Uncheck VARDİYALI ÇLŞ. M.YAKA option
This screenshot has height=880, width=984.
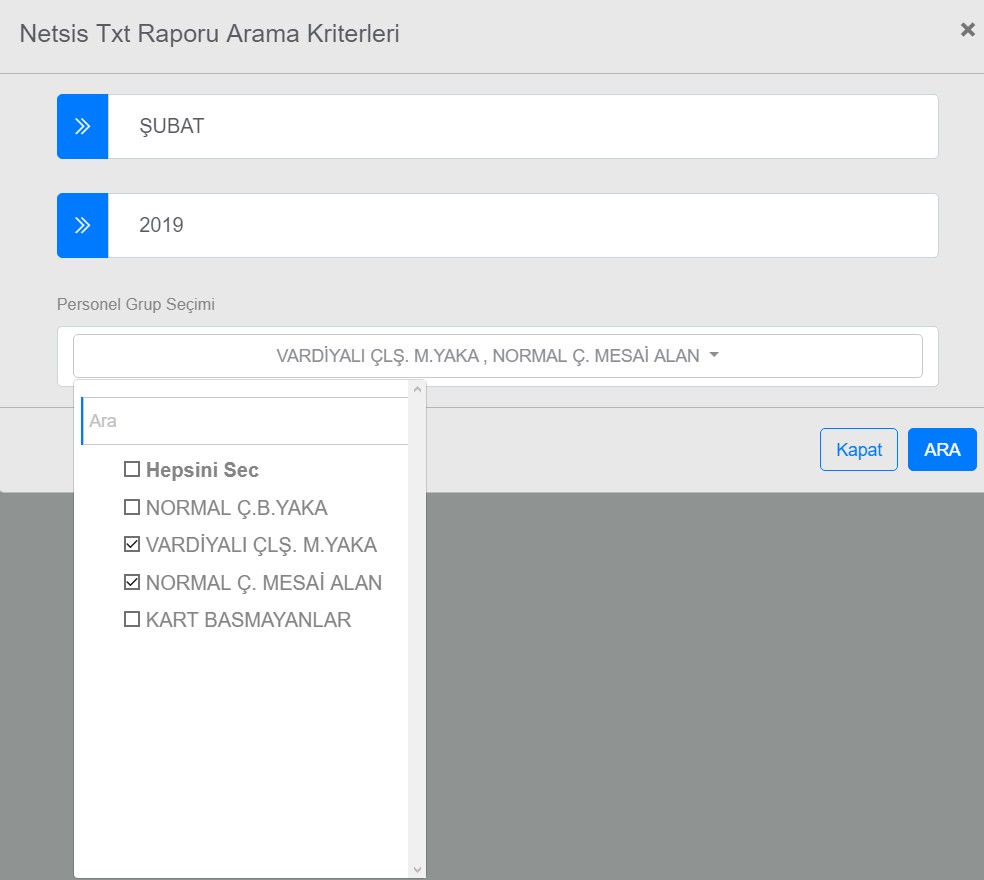[x=132, y=544]
